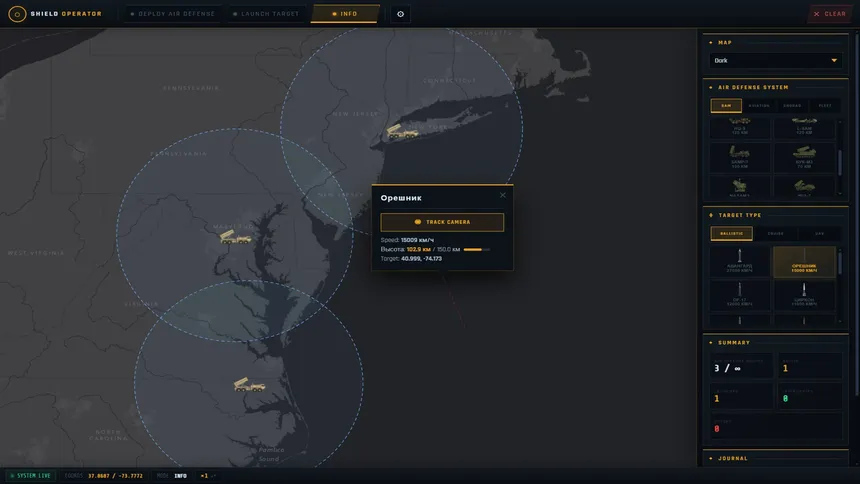Click the crosshair locate icon in toolbar
The image size is (860, 484).
400,14
